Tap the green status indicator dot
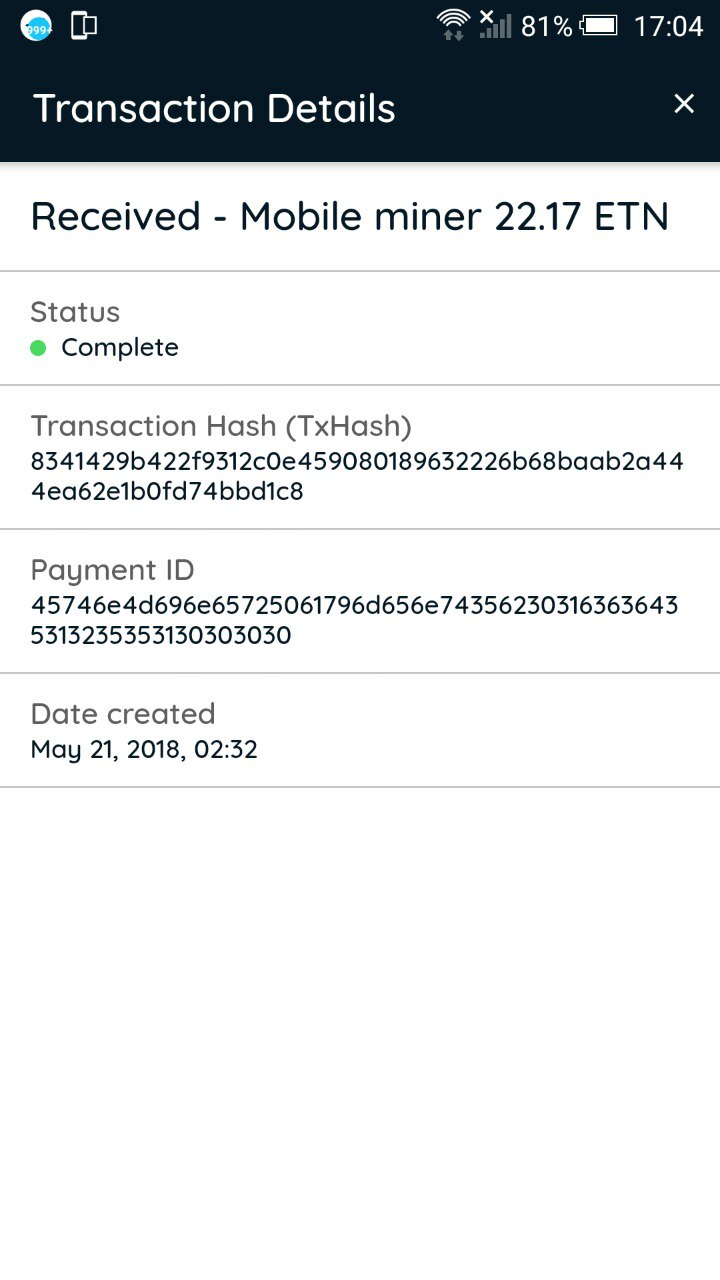The width and height of the screenshot is (720, 1280). point(39,348)
